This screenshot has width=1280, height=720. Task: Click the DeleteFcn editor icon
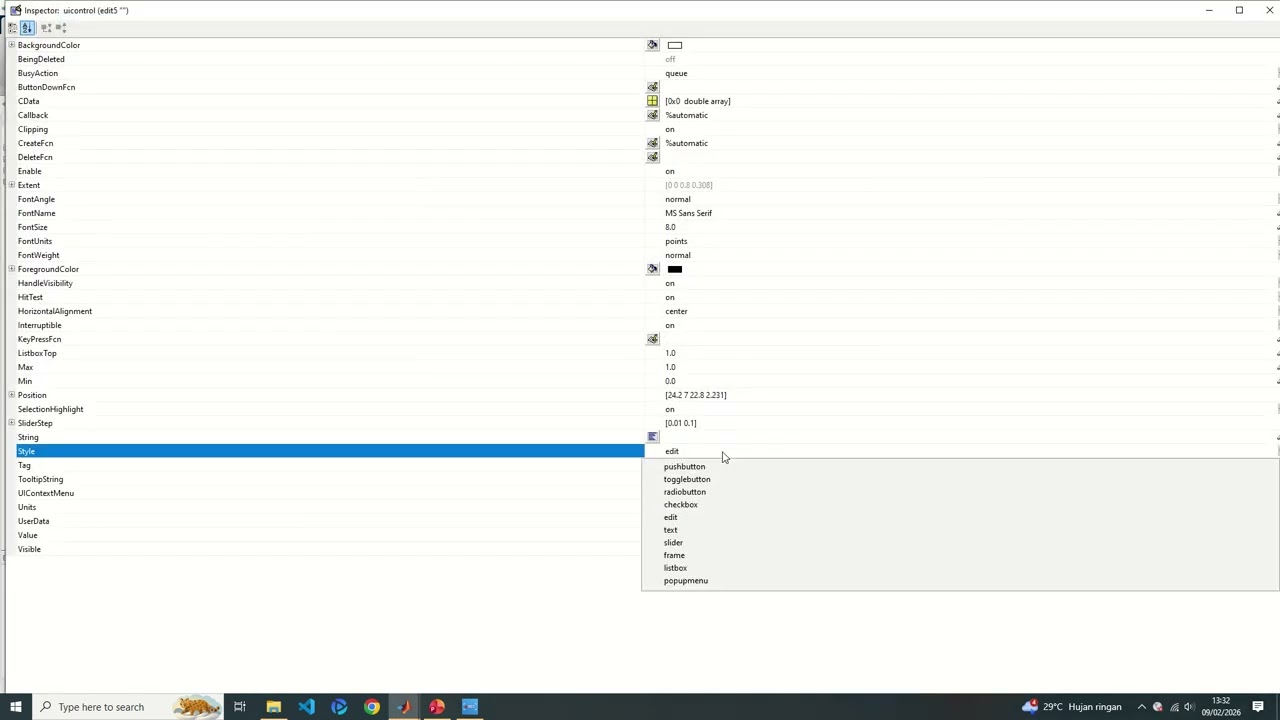click(653, 157)
